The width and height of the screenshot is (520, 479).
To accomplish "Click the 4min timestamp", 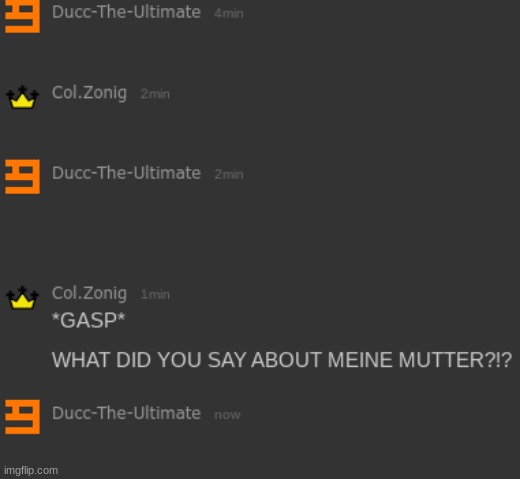I will 229,14.
